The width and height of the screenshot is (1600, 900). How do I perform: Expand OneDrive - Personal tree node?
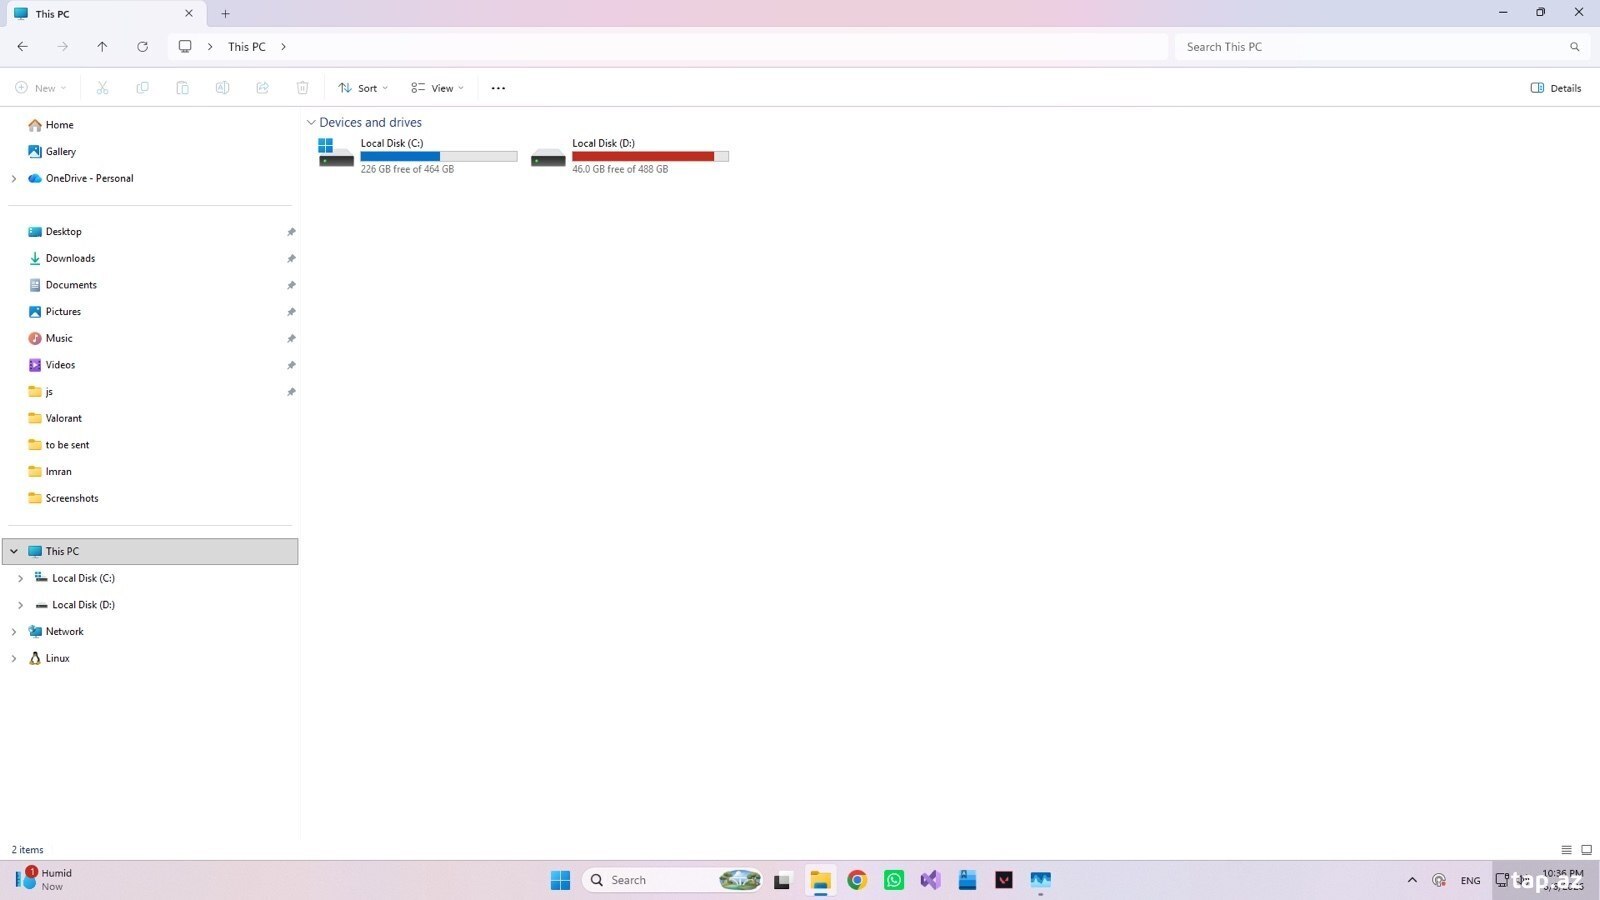13,178
